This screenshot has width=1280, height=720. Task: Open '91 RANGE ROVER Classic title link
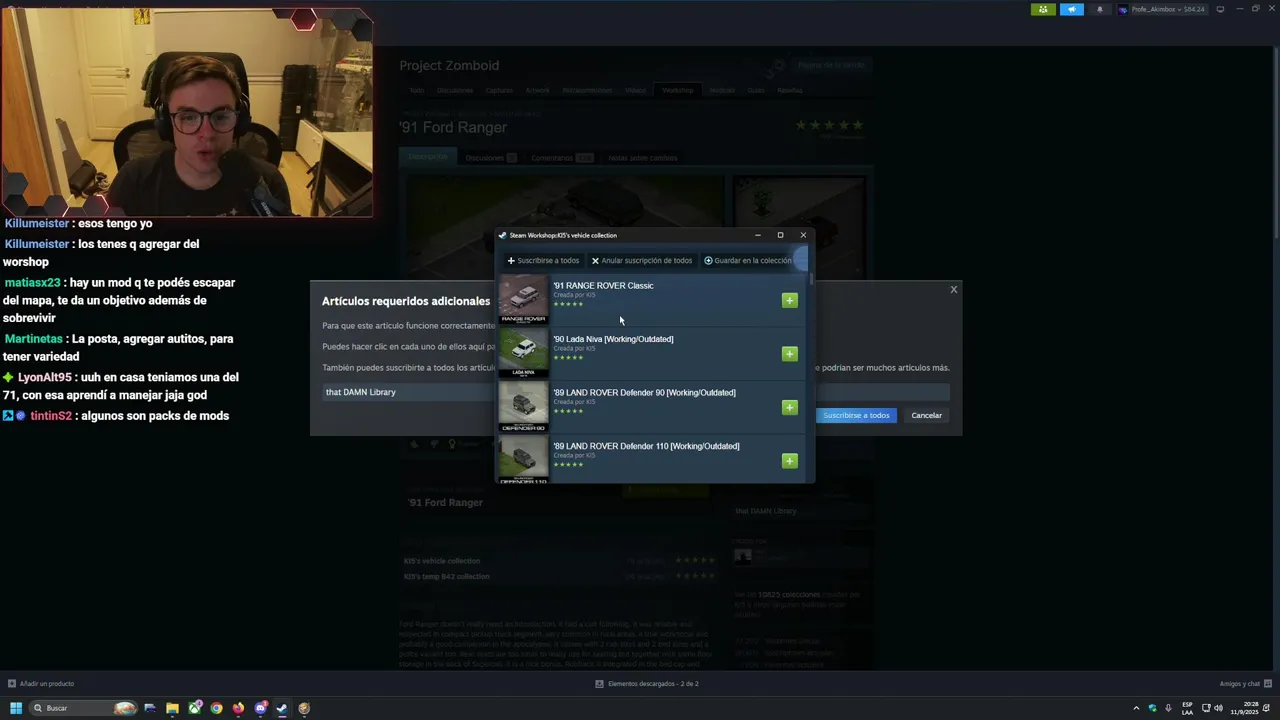click(603, 286)
